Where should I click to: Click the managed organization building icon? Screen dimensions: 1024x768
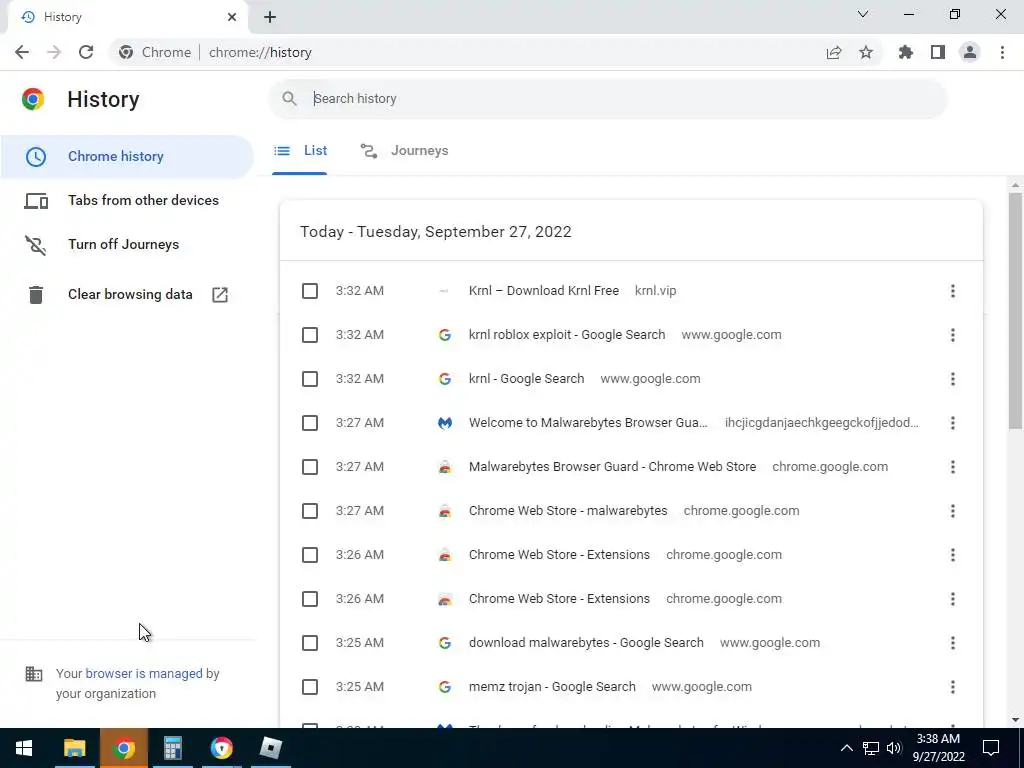34,674
